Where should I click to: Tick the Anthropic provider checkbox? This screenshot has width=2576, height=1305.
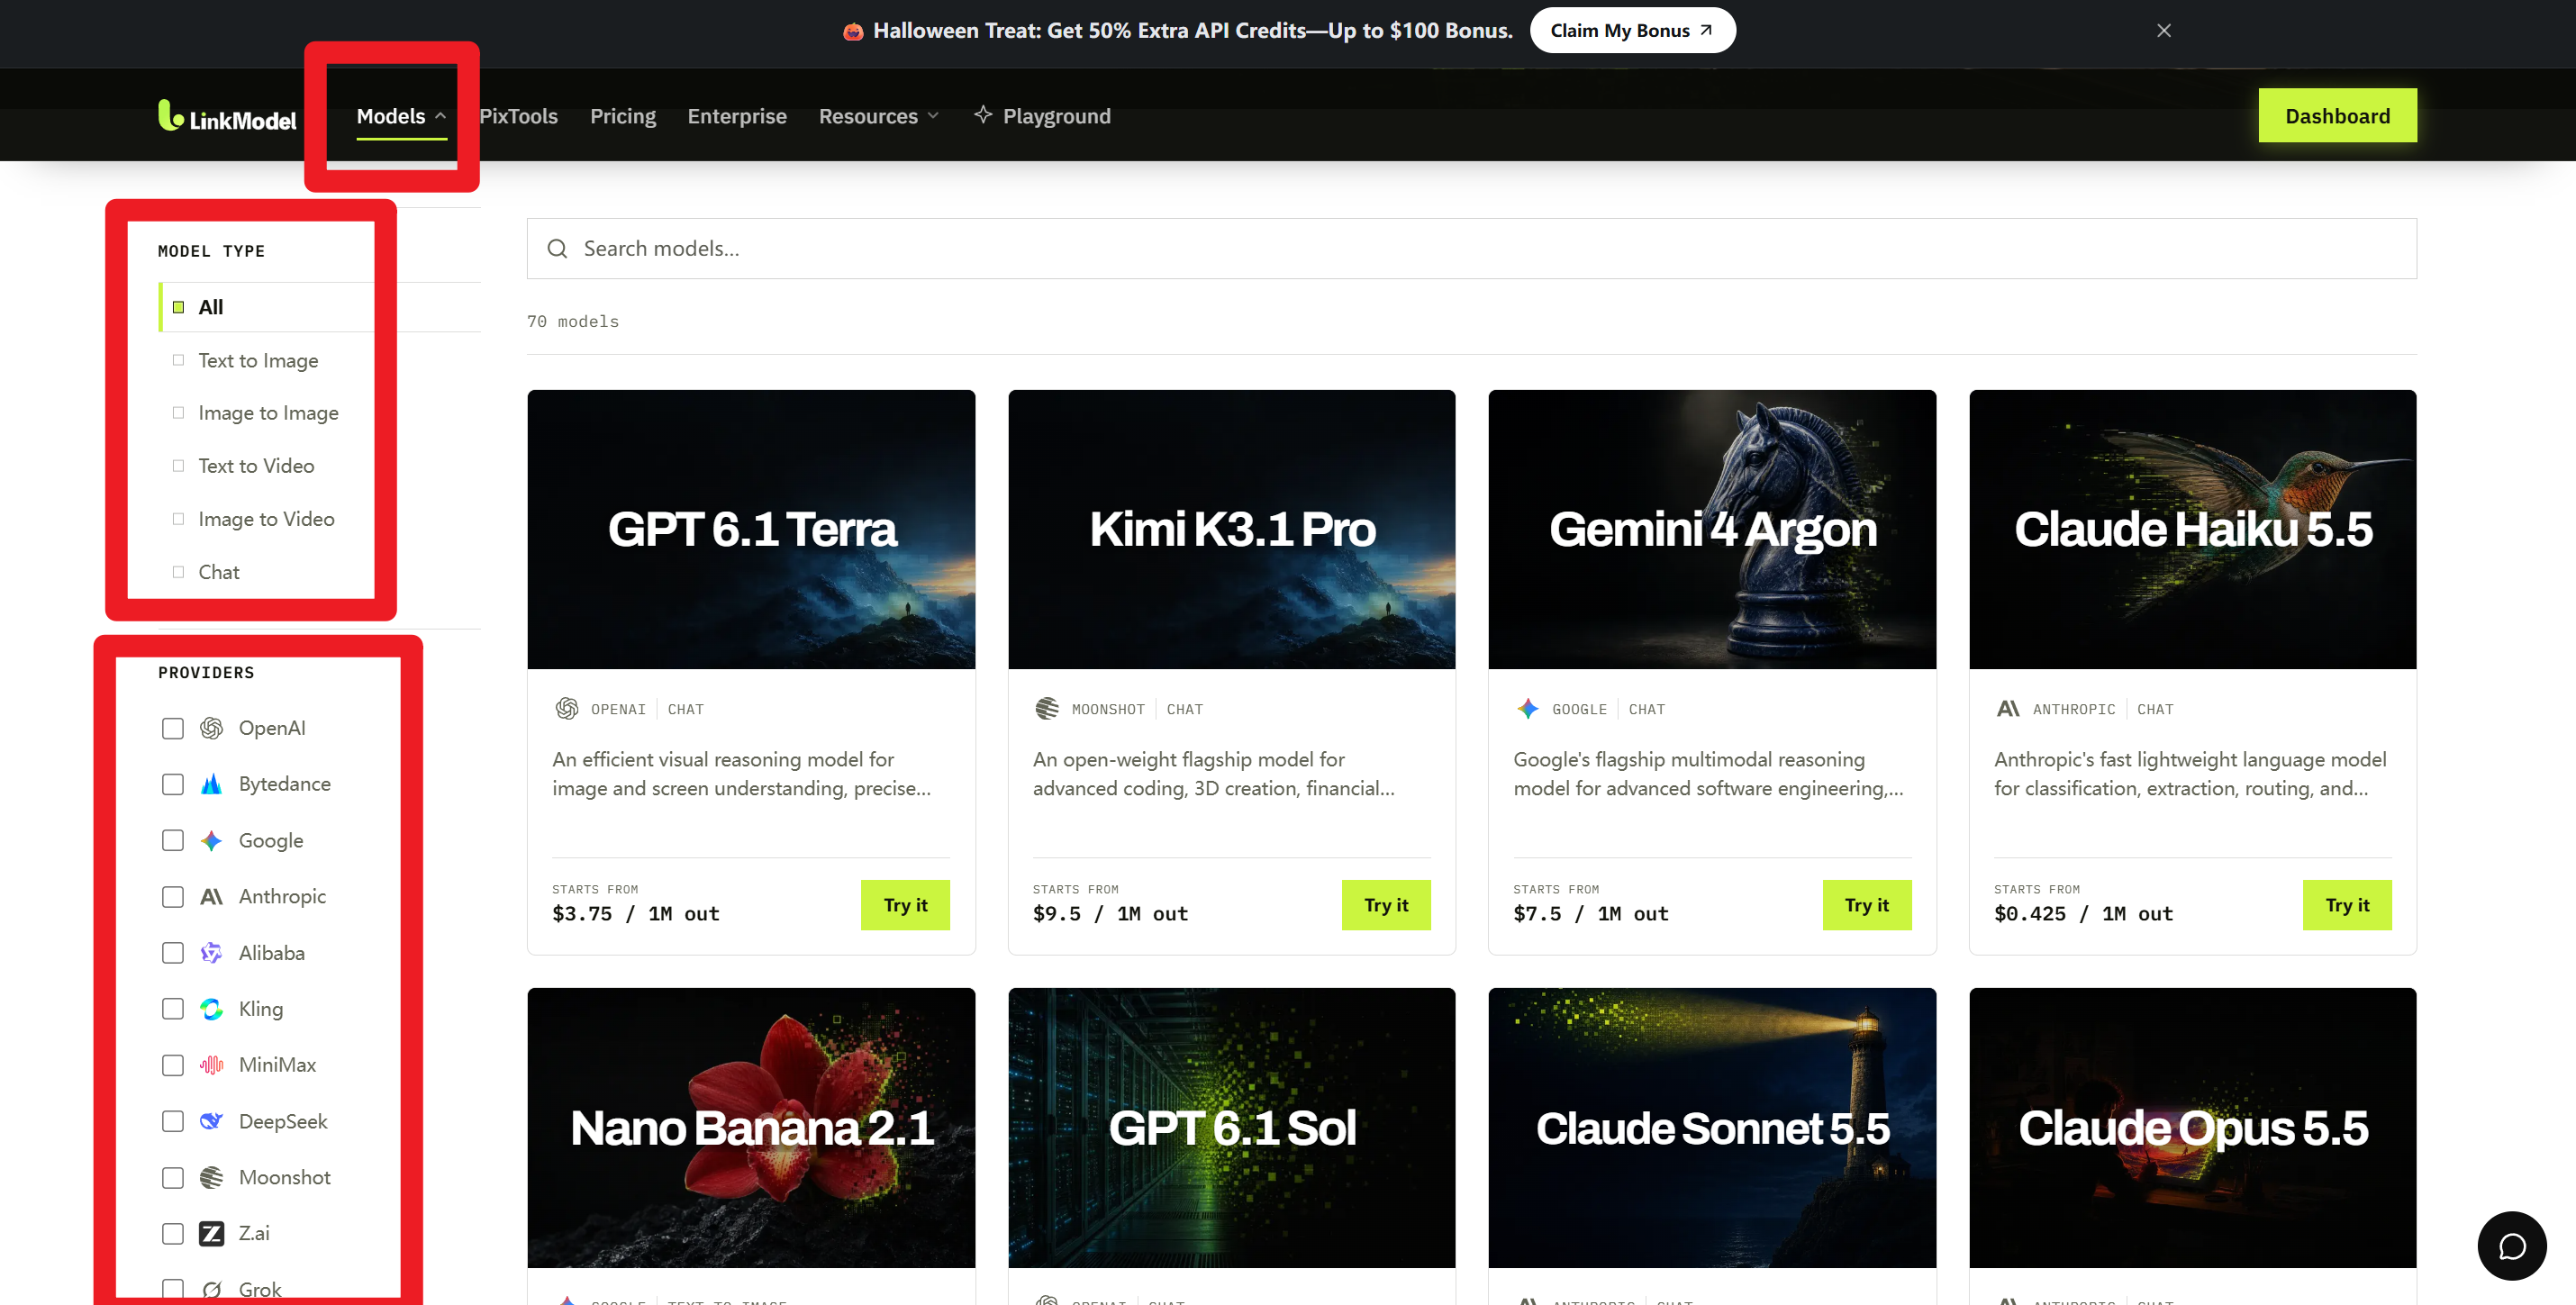(173, 897)
